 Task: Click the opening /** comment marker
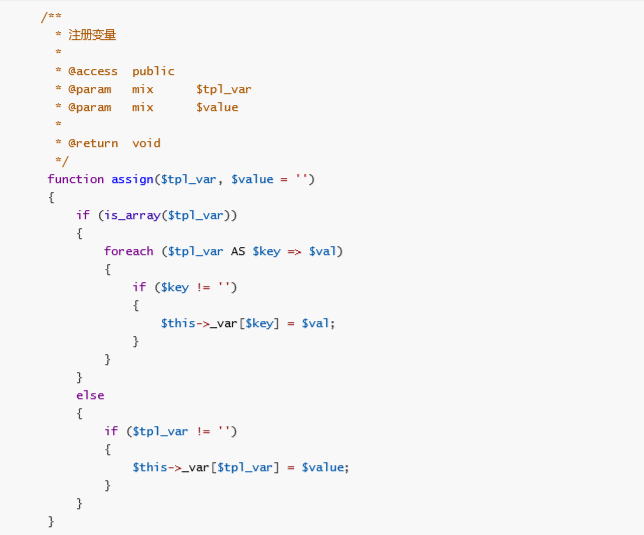click(x=51, y=17)
